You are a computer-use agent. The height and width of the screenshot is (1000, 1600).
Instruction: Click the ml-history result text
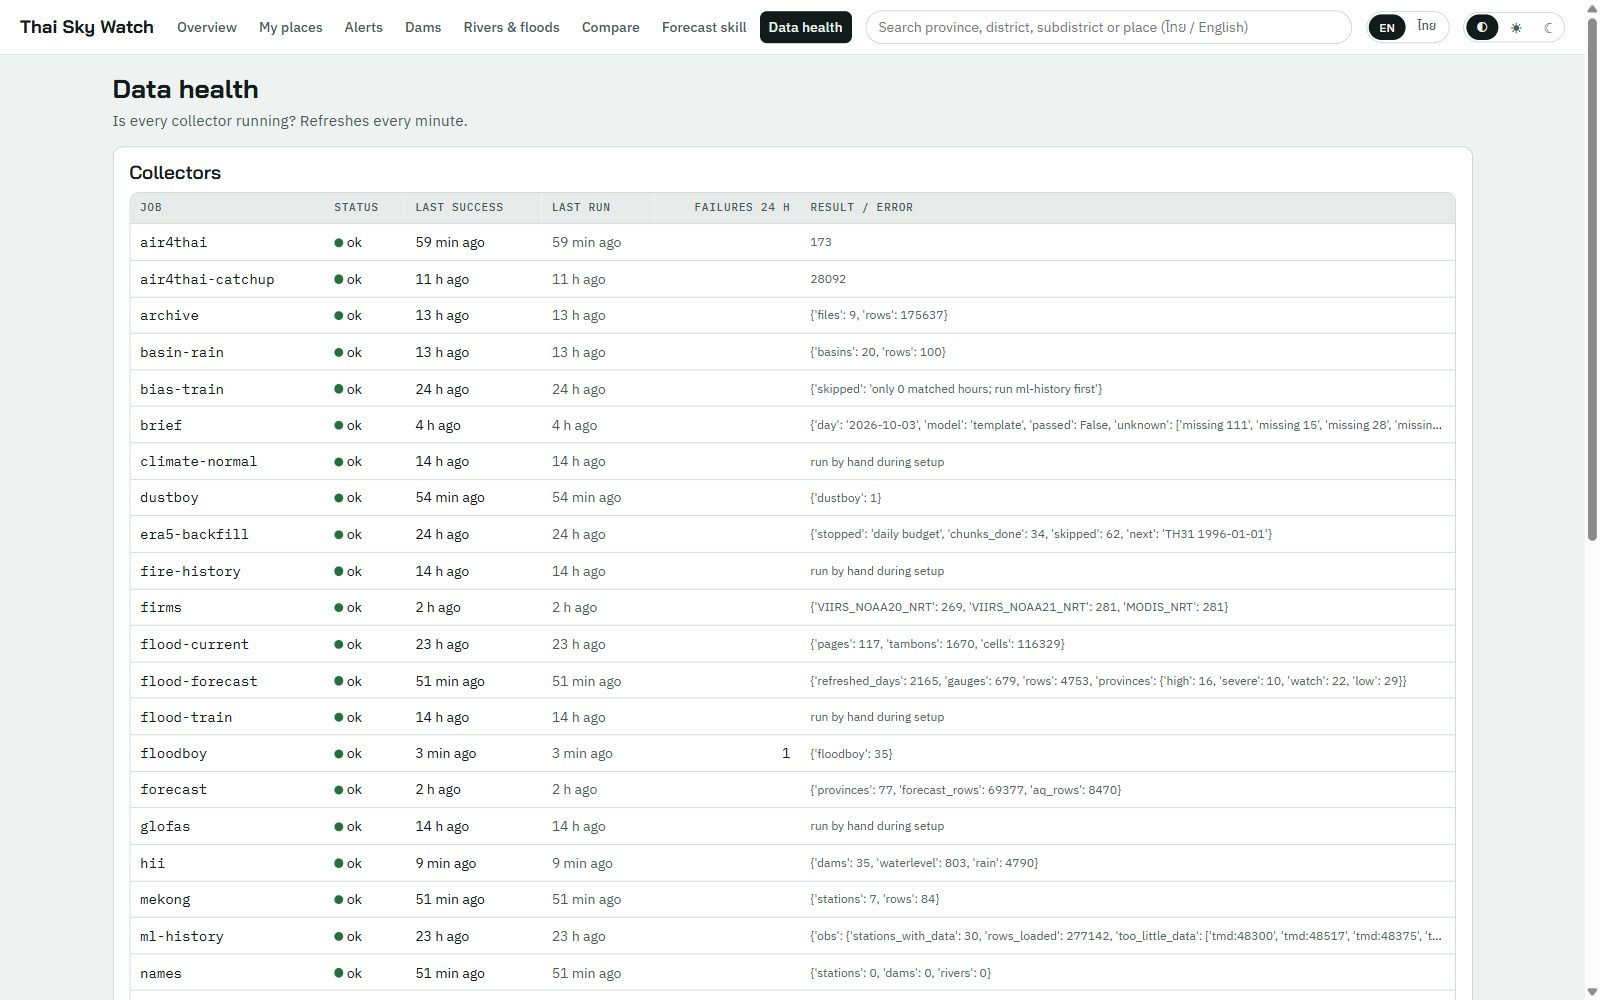point(1126,936)
